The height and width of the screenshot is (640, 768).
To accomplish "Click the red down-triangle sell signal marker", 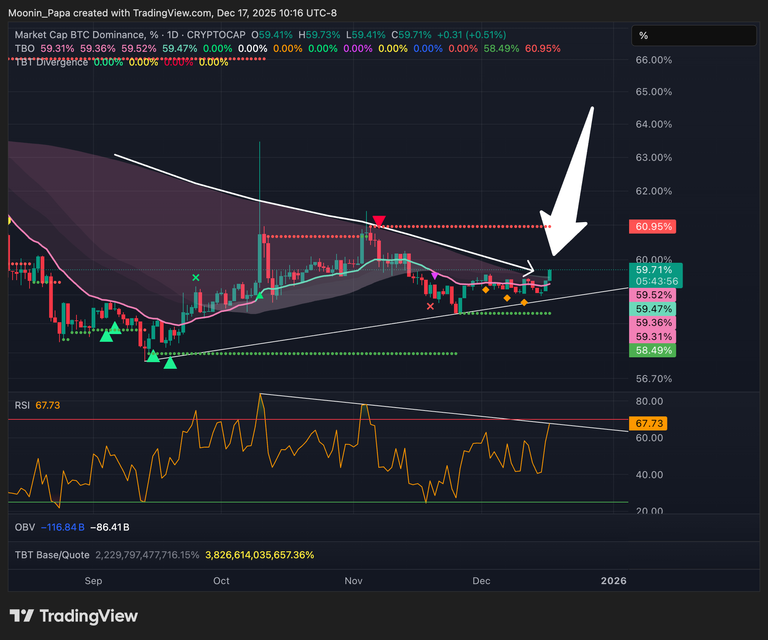I will (x=378, y=220).
